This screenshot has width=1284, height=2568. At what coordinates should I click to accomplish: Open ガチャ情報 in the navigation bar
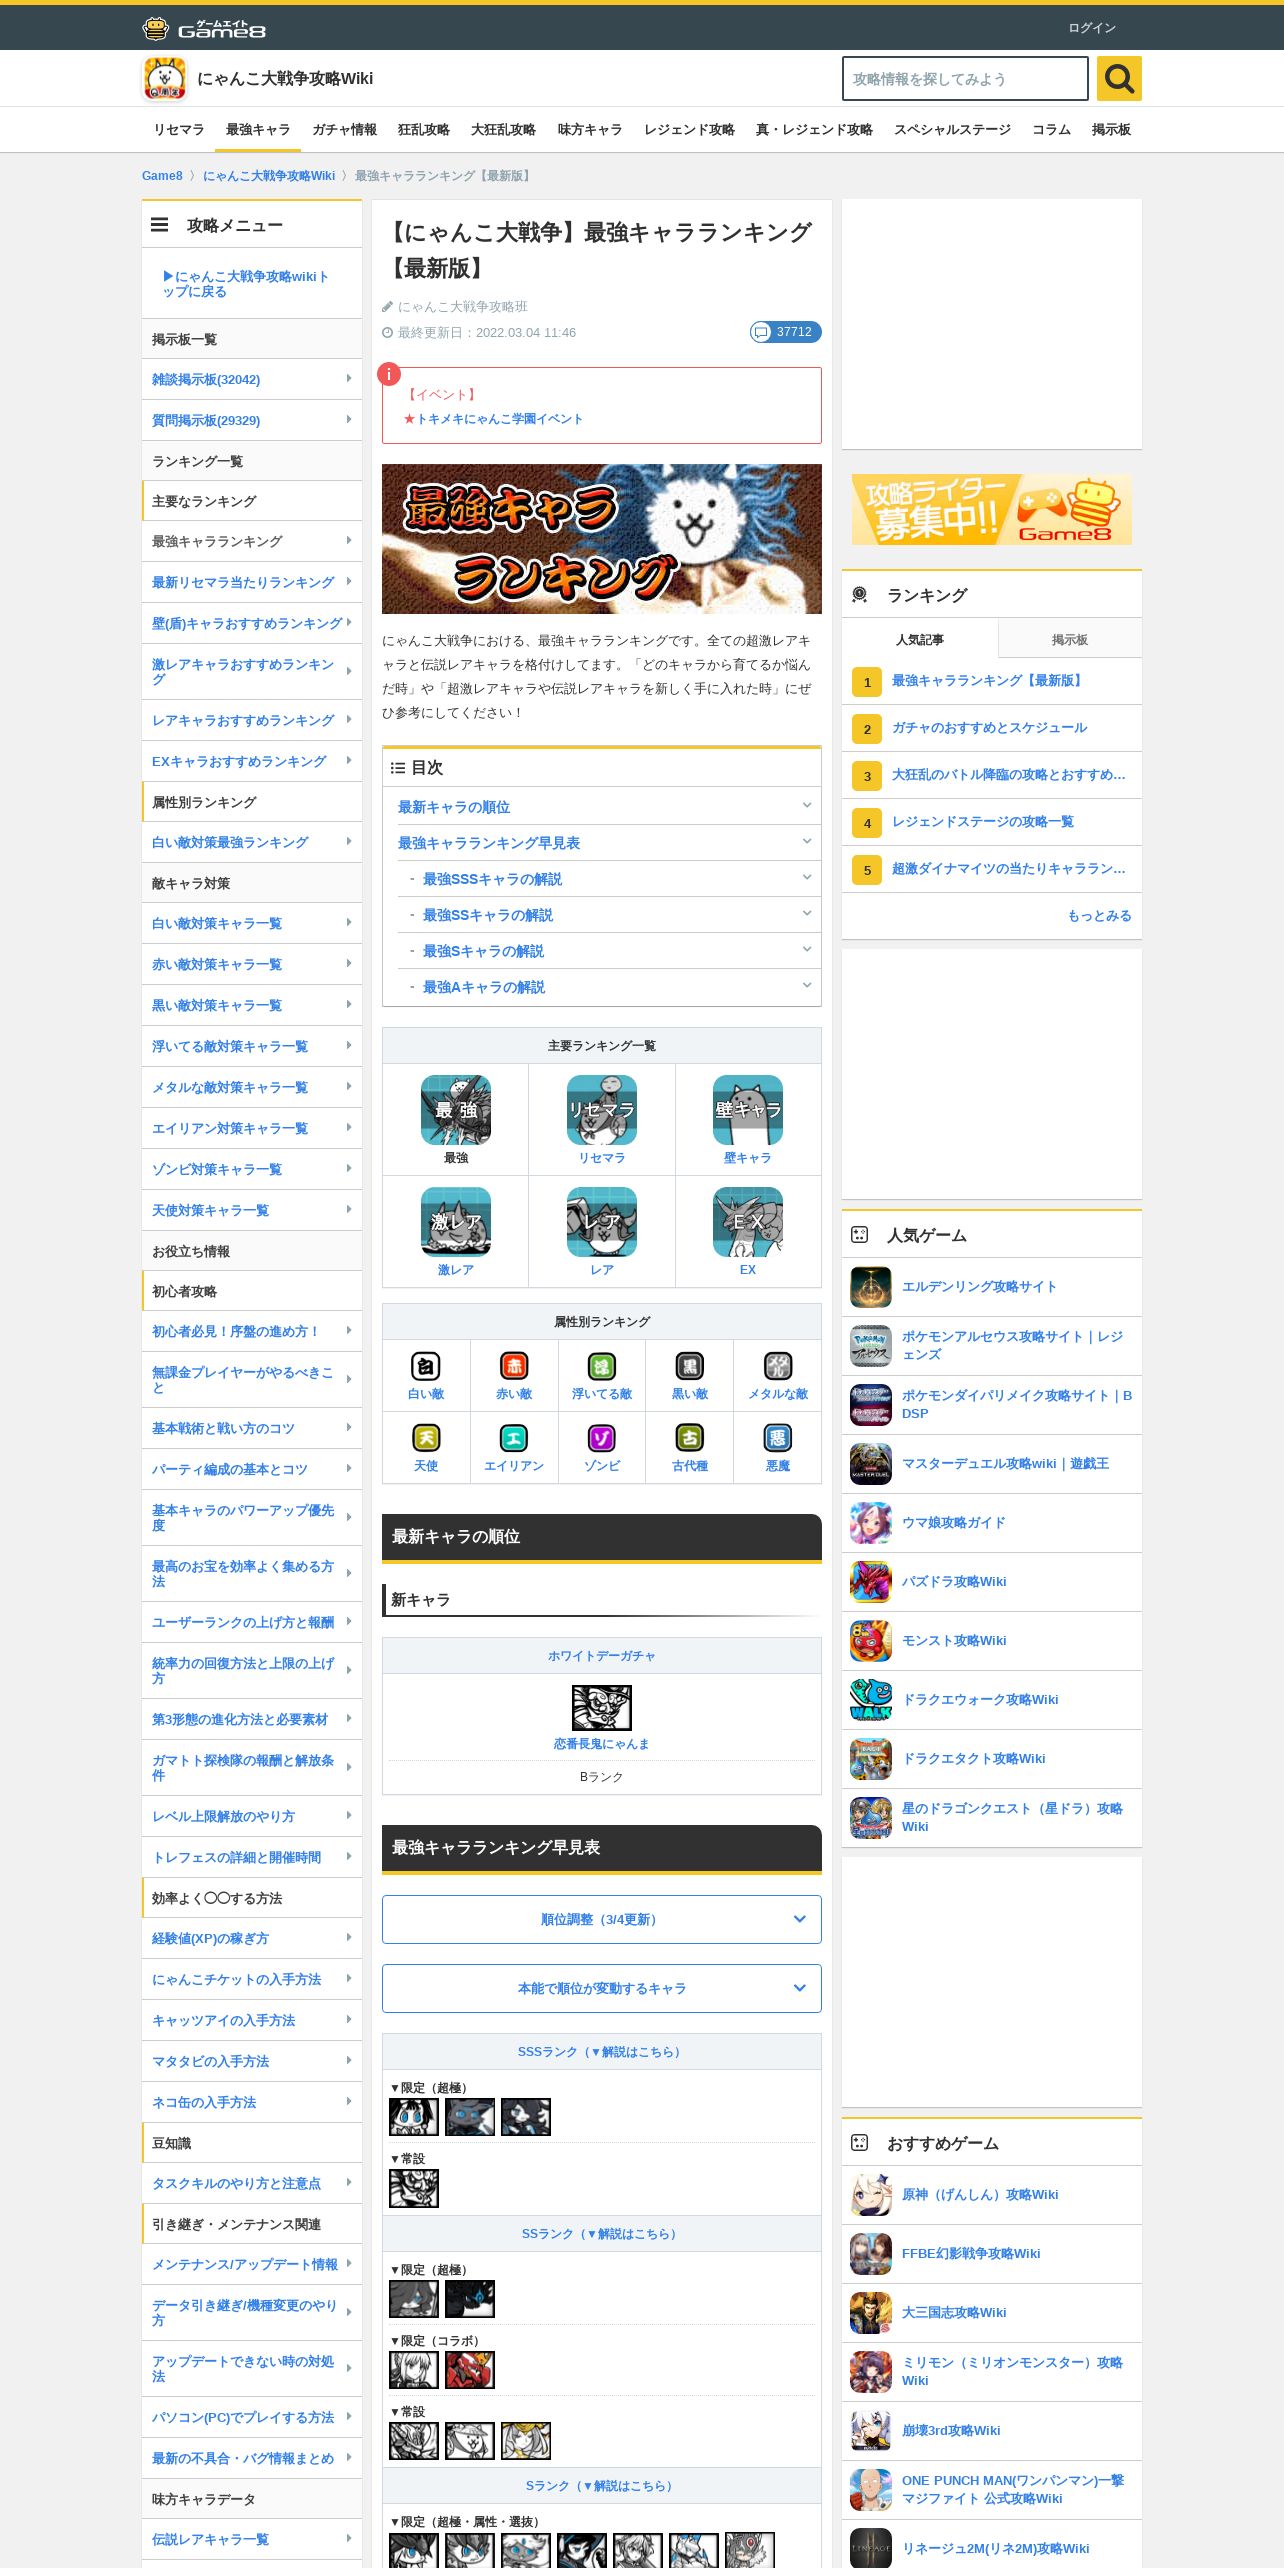tap(344, 130)
